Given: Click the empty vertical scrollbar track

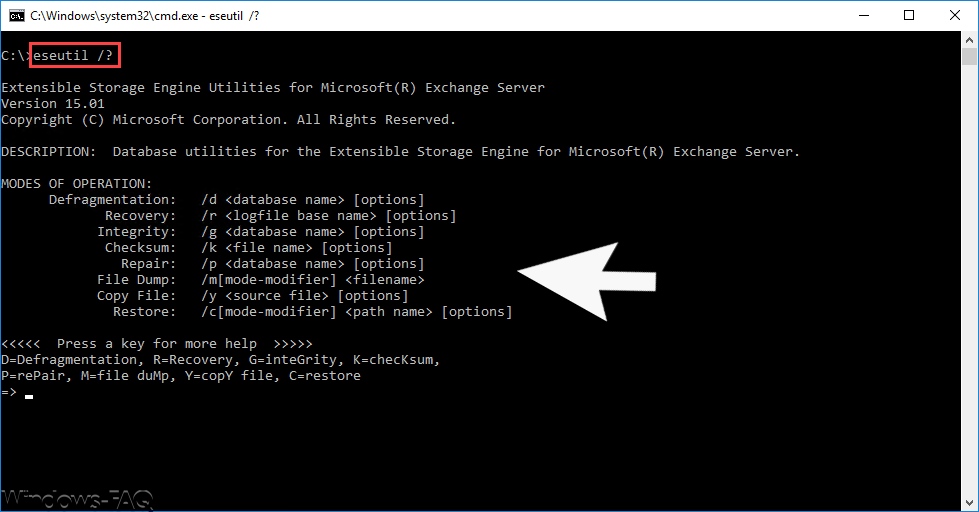Looking at the screenshot, I should (969, 280).
